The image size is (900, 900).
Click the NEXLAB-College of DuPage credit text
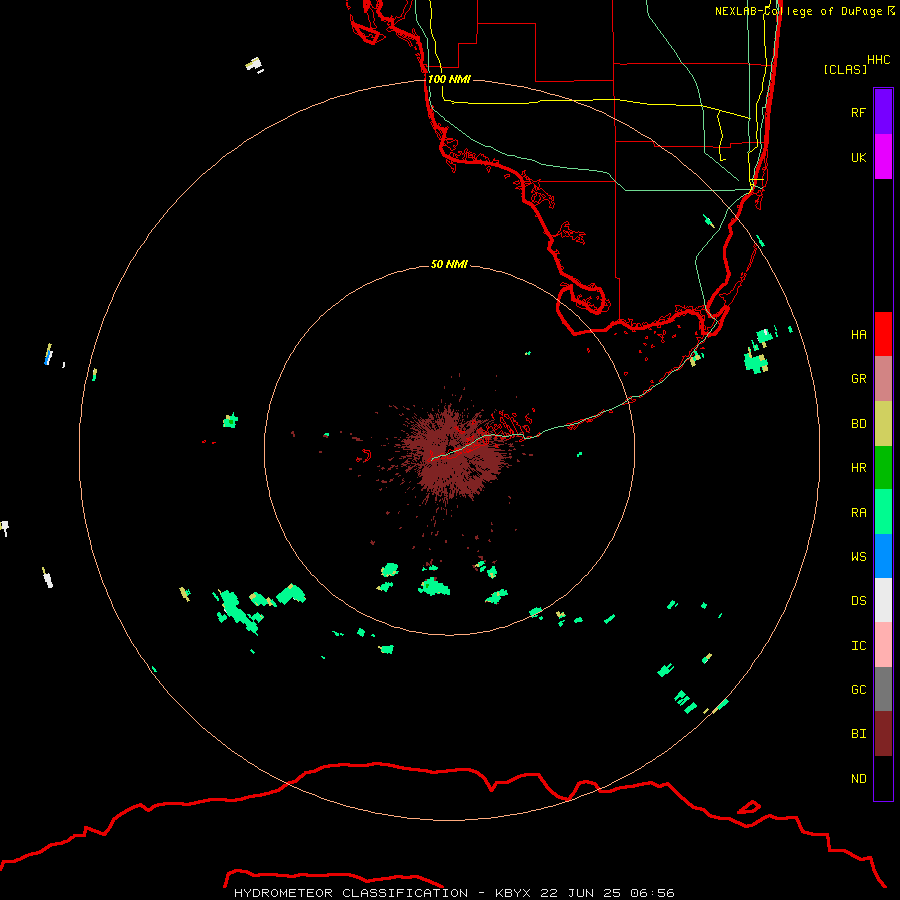coord(798,11)
